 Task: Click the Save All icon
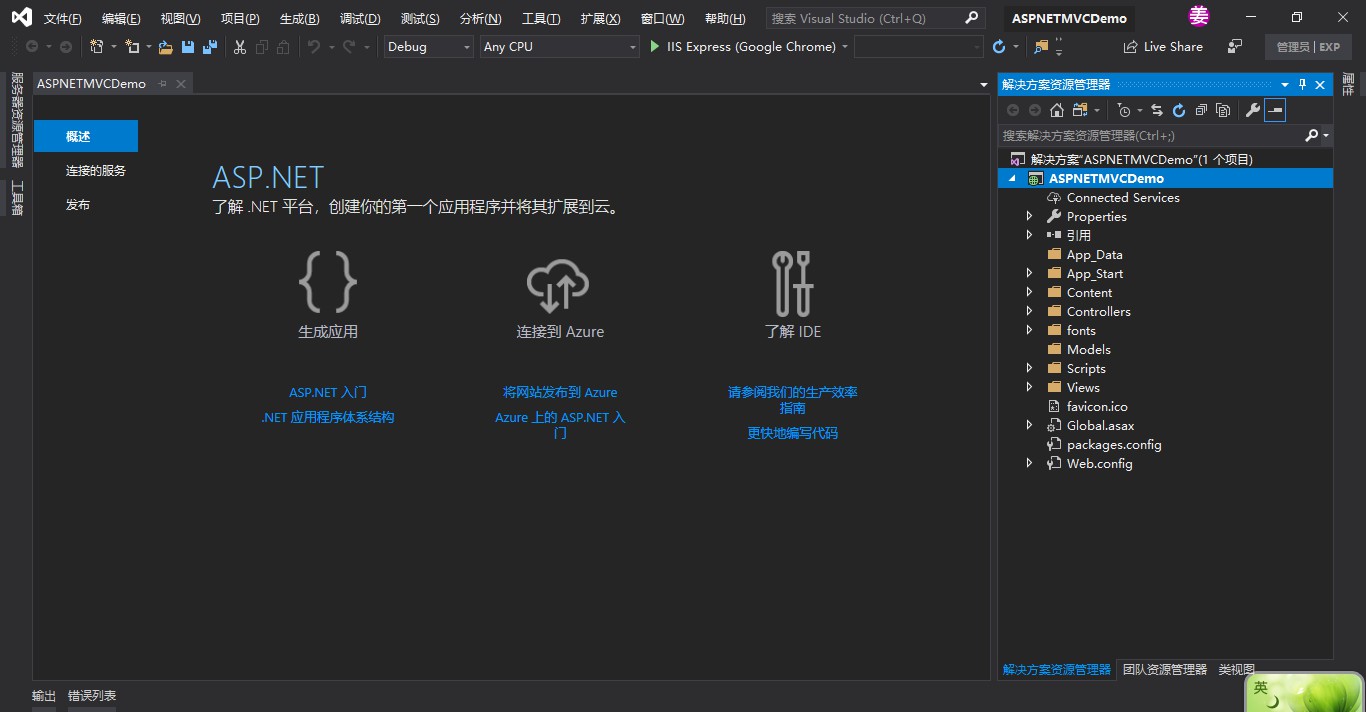(209, 47)
